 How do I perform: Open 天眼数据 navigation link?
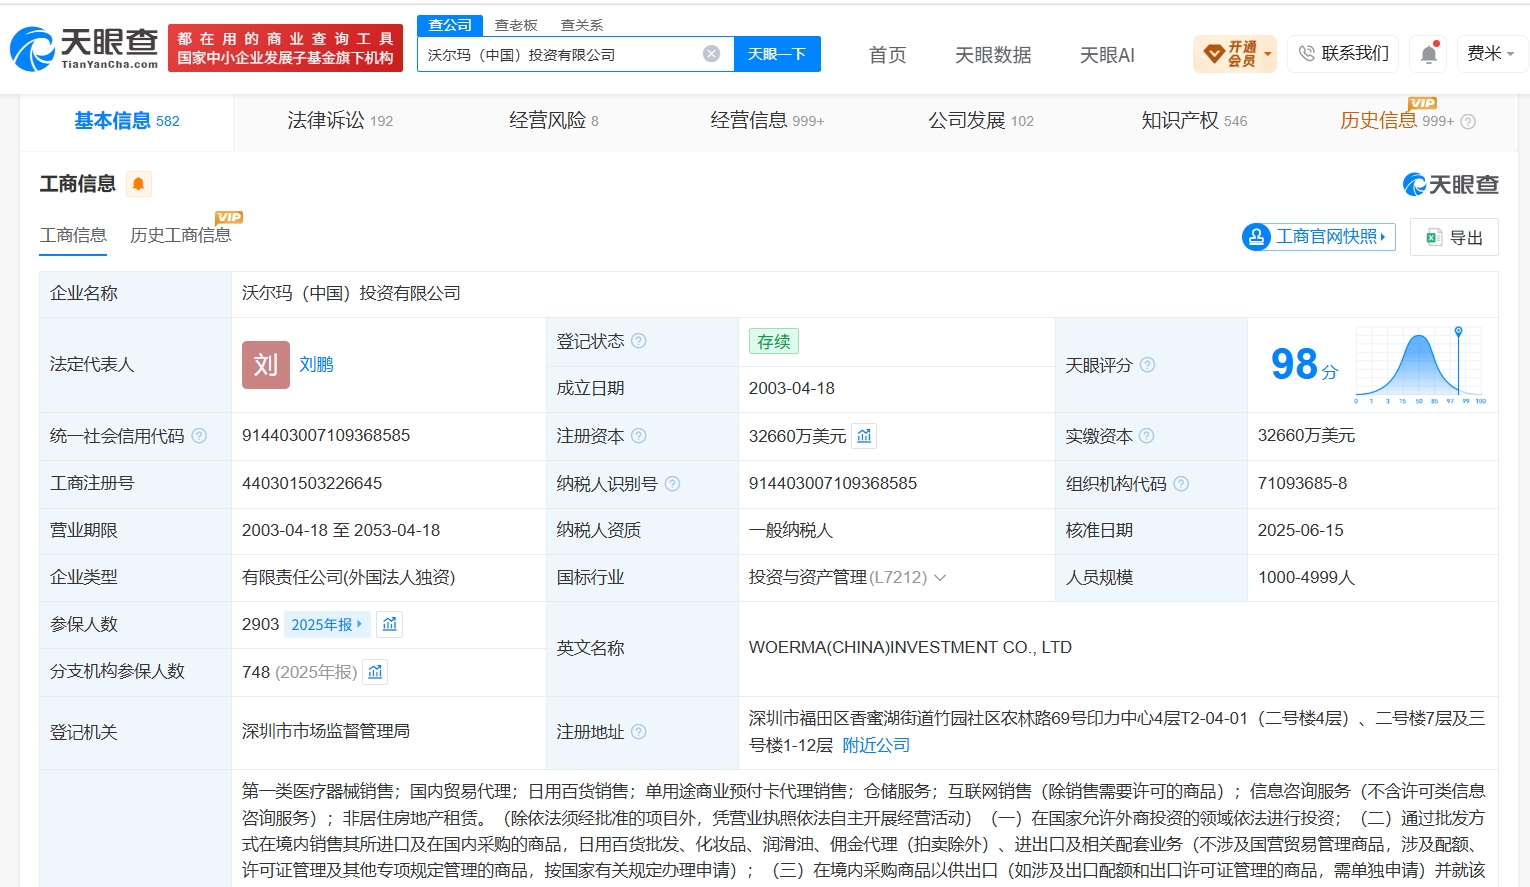coord(993,55)
